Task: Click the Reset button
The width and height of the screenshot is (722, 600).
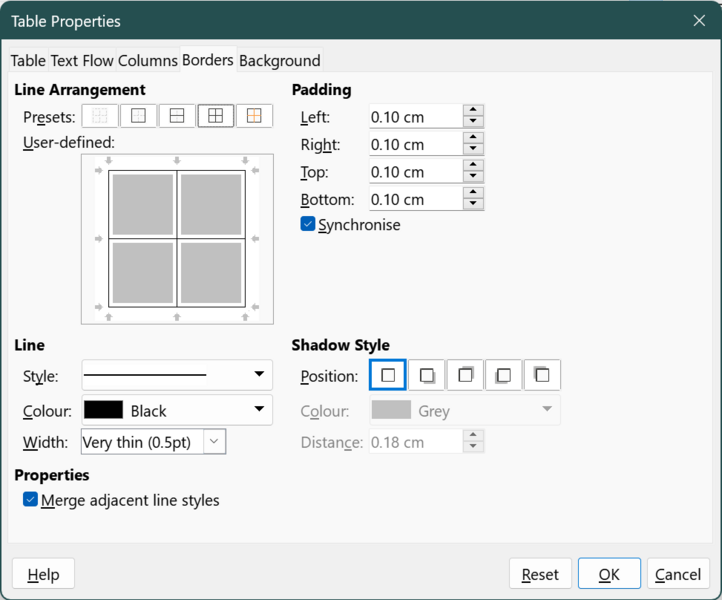Action: tap(540, 574)
